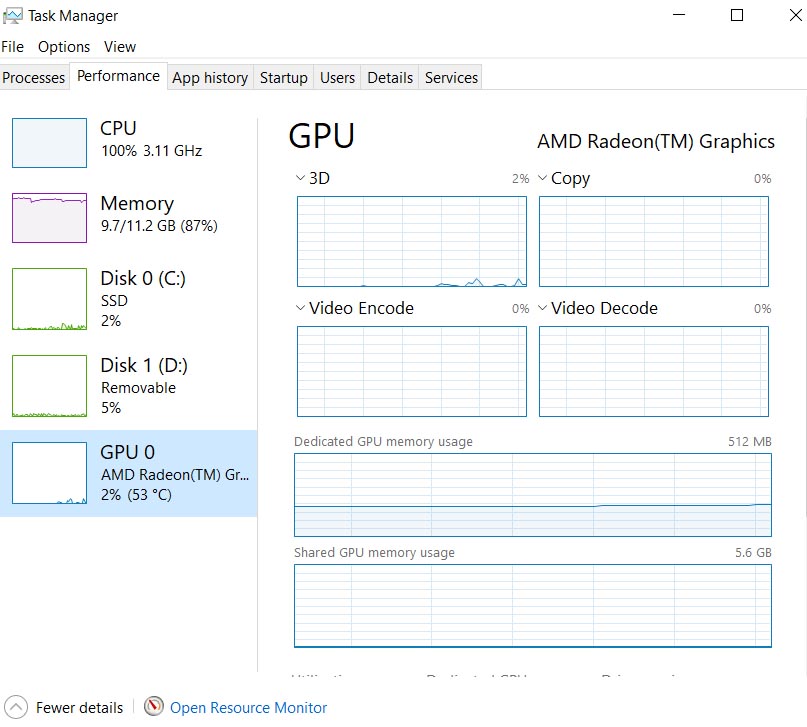Click the Fewer details button label
Image resolution: width=807 pixels, height=727 pixels.
(79, 708)
